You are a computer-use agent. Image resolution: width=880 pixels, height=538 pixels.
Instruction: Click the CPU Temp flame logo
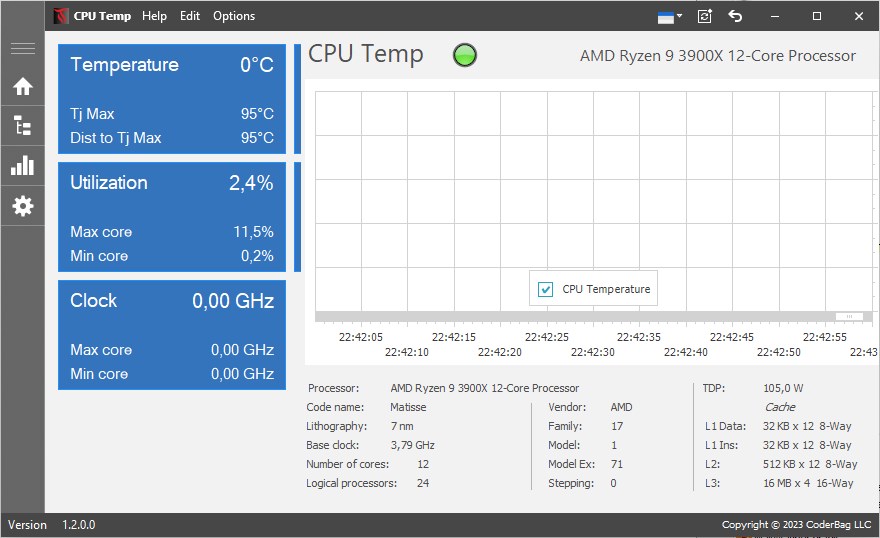pyautogui.click(x=61, y=16)
